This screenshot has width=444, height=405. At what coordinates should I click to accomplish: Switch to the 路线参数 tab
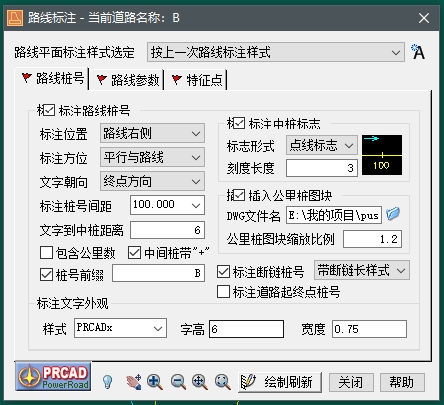[128, 80]
